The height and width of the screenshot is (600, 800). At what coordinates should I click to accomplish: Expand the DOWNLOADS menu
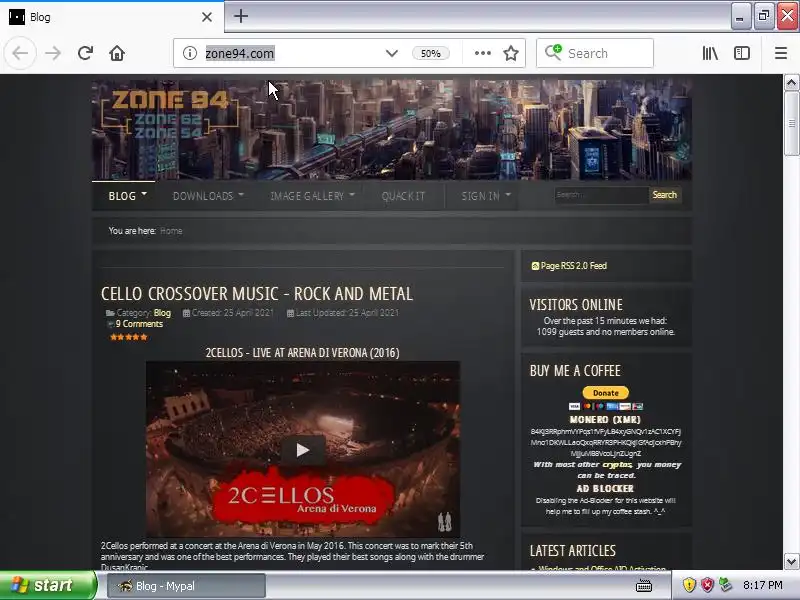coord(208,196)
